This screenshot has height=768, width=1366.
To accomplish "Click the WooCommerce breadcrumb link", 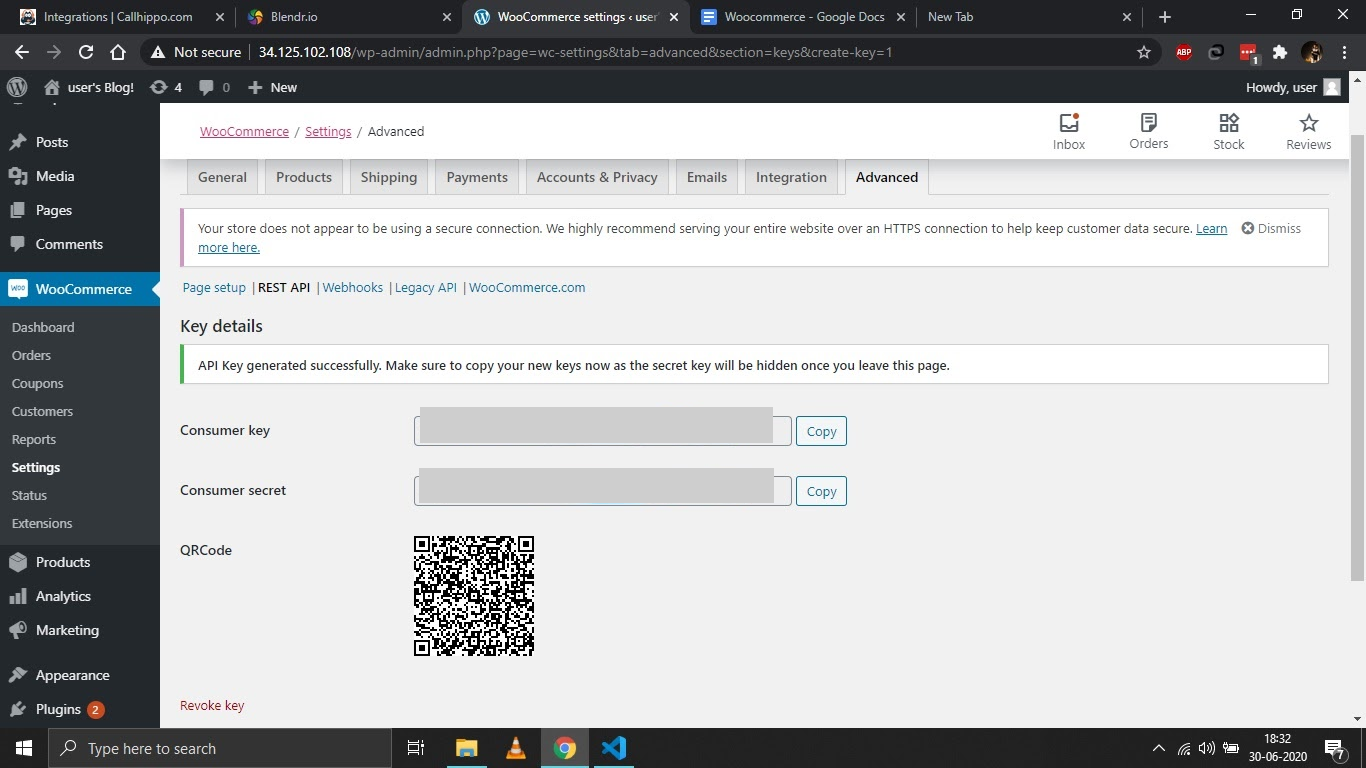I will tap(244, 131).
